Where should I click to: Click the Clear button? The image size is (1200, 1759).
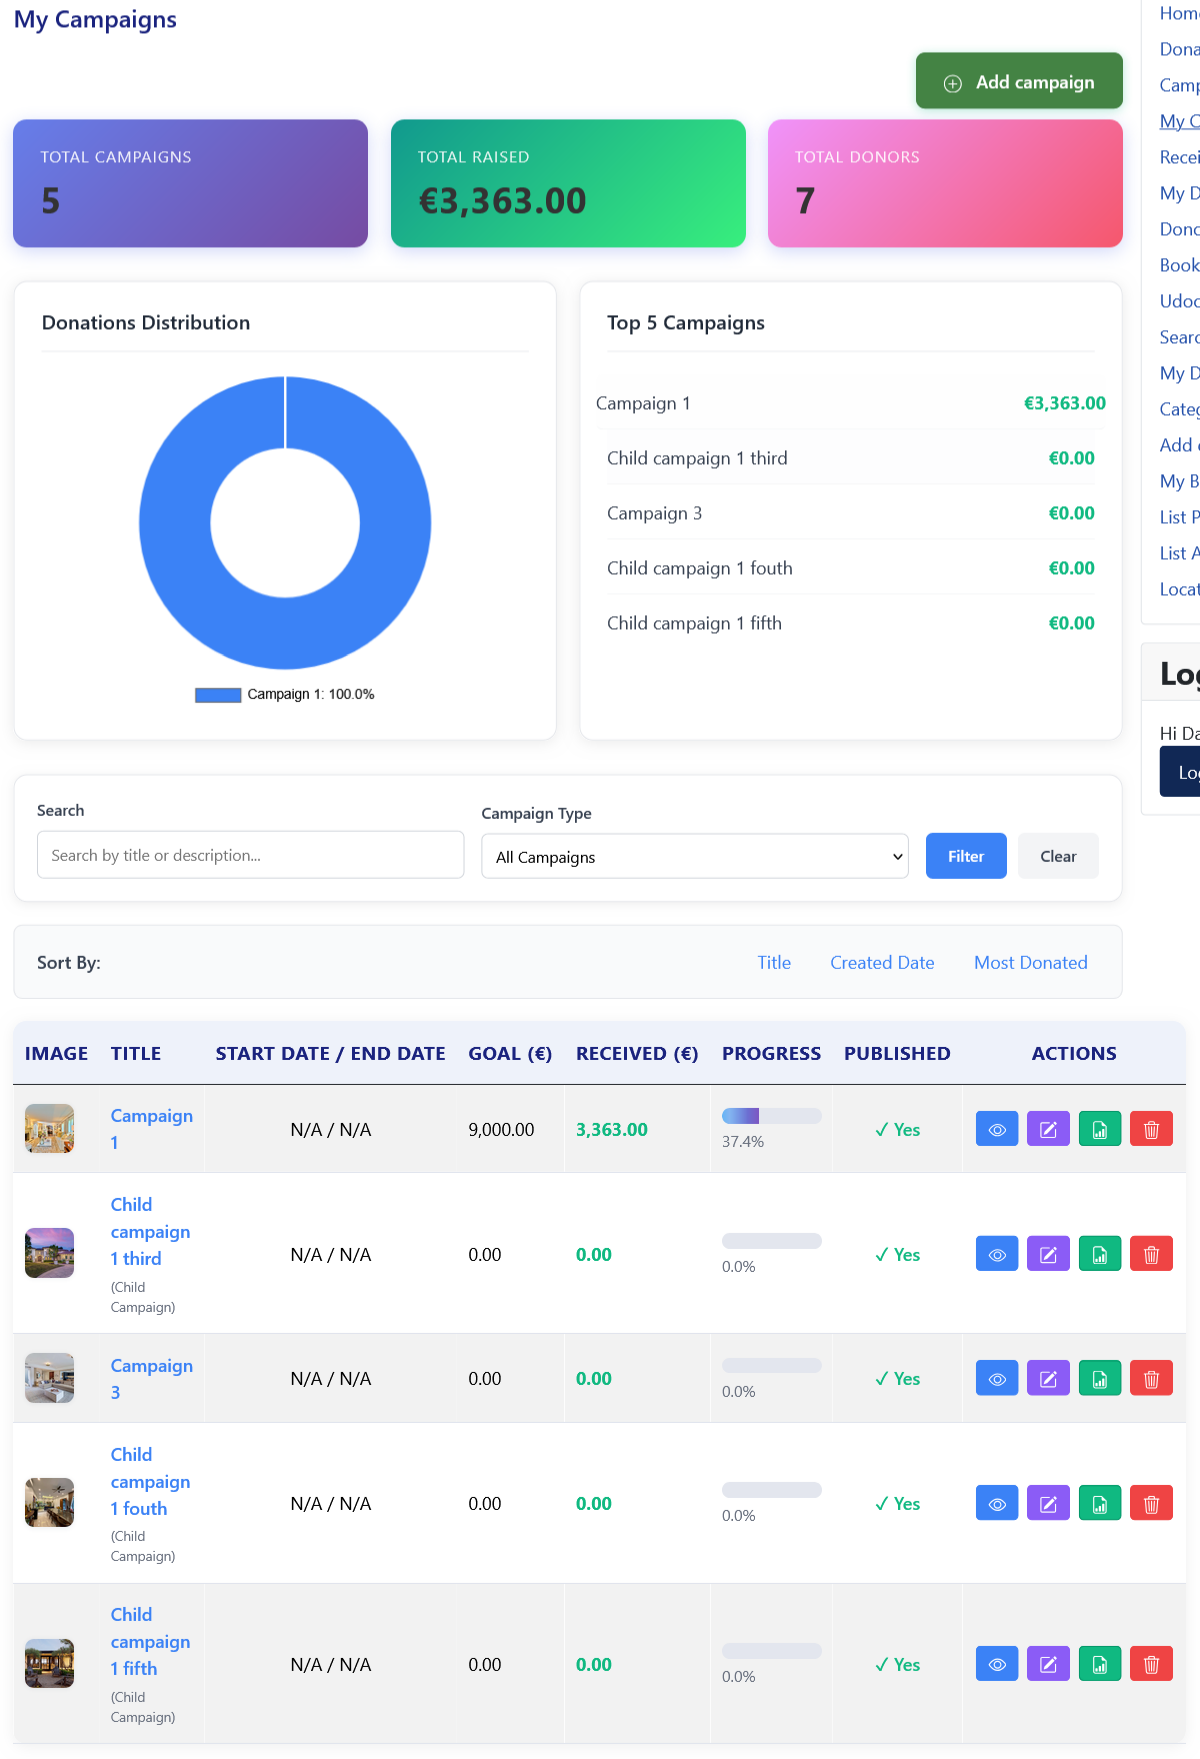pos(1057,856)
